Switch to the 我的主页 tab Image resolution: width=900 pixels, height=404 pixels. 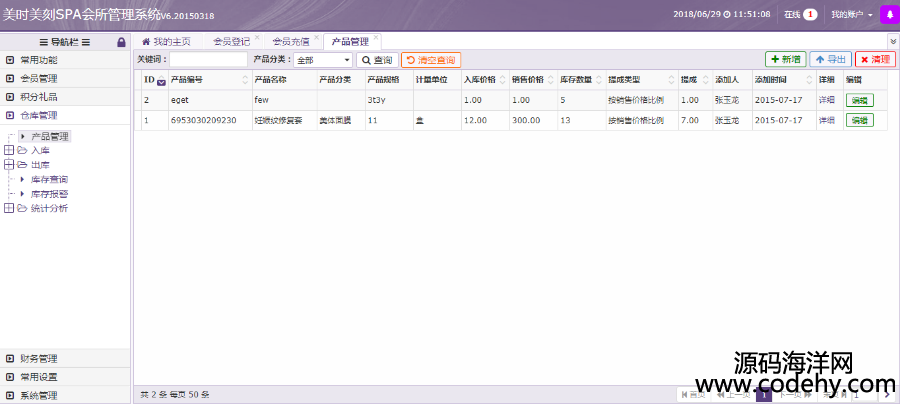pyautogui.click(x=166, y=42)
